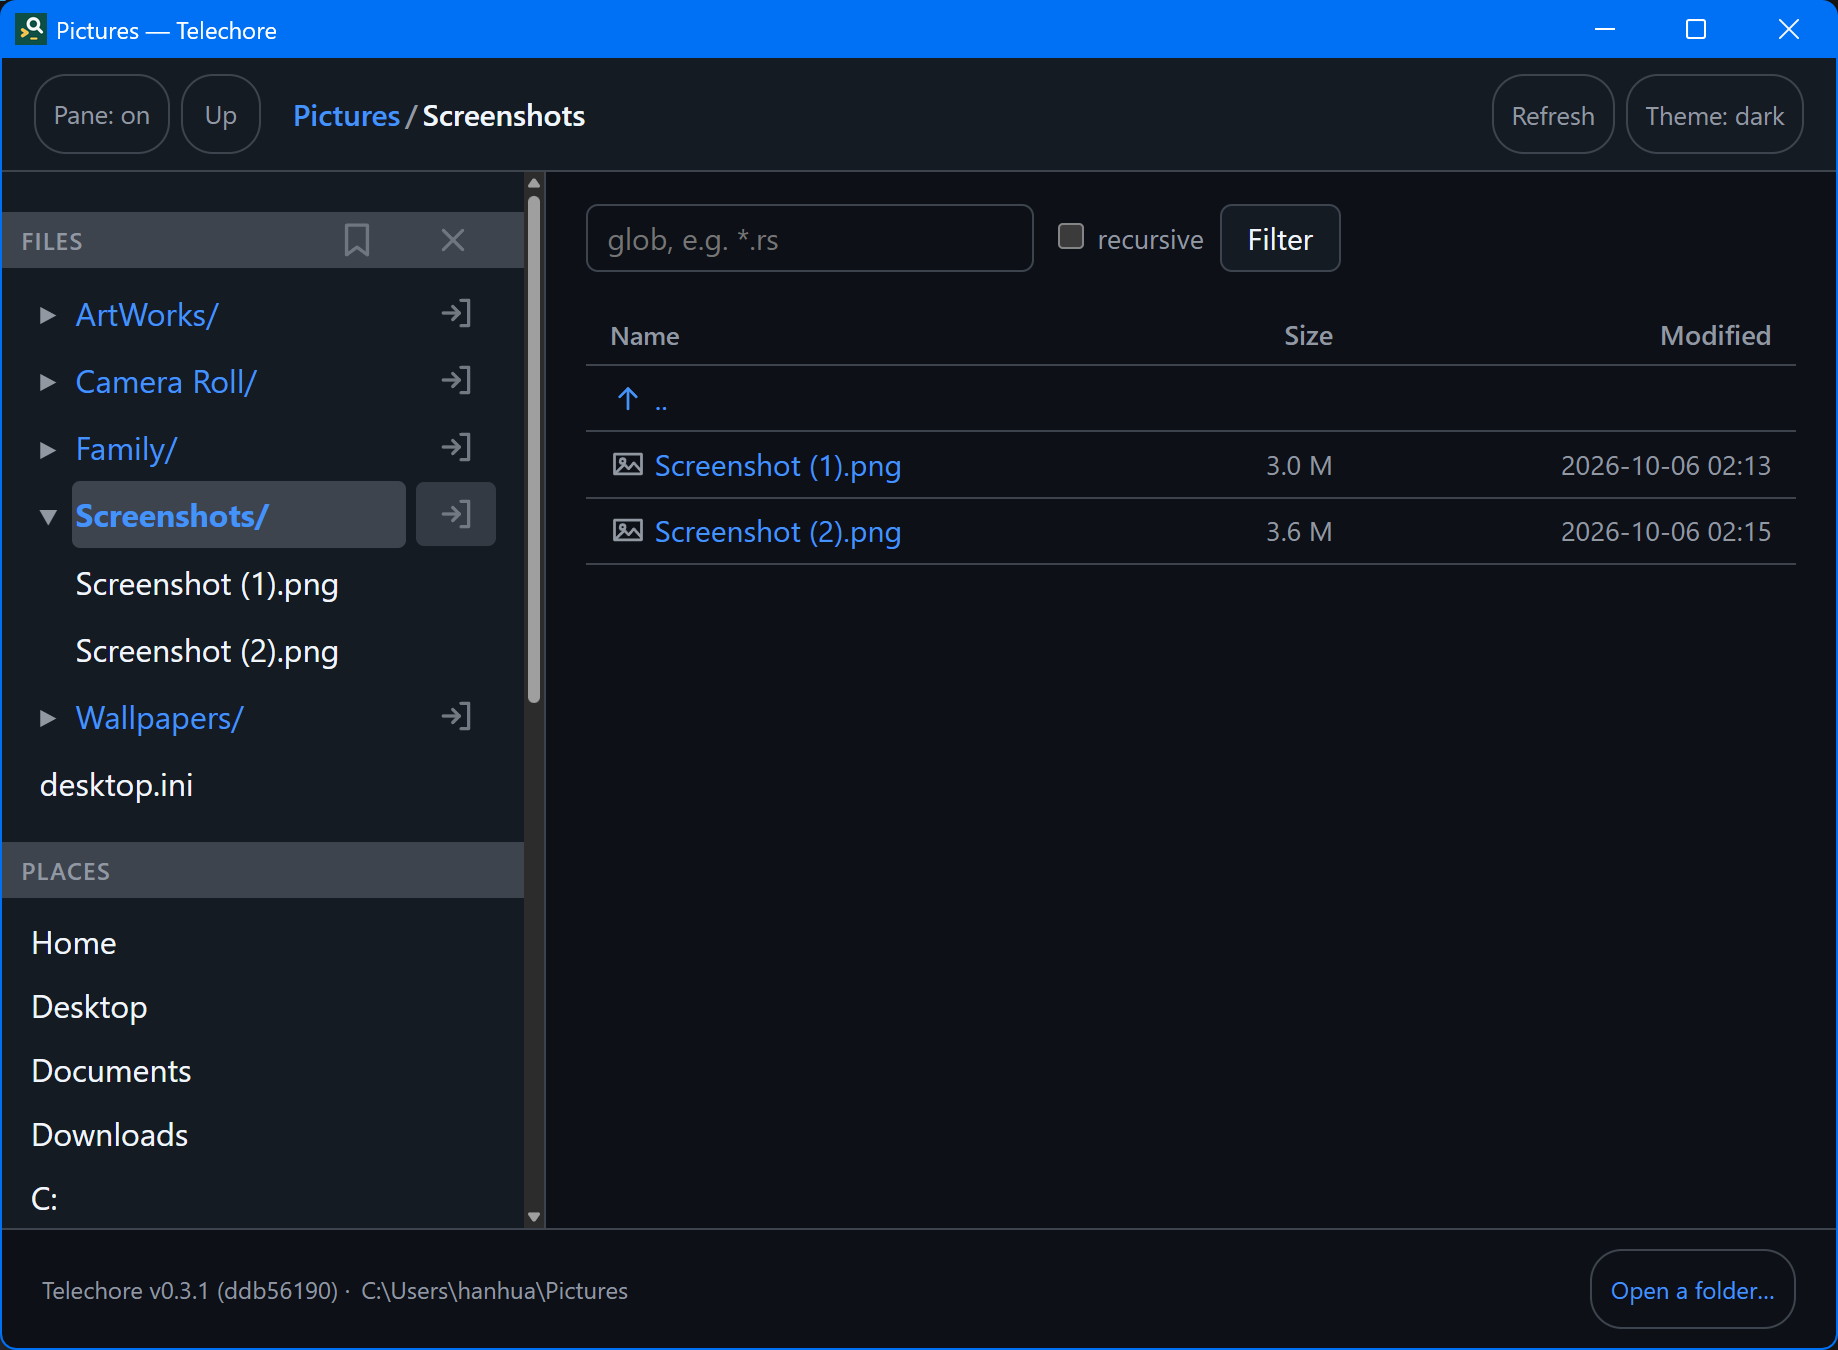Screen dimensions: 1838x1350
Task: Click the Filter button
Action: pyautogui.click(x=1280, y=238)
